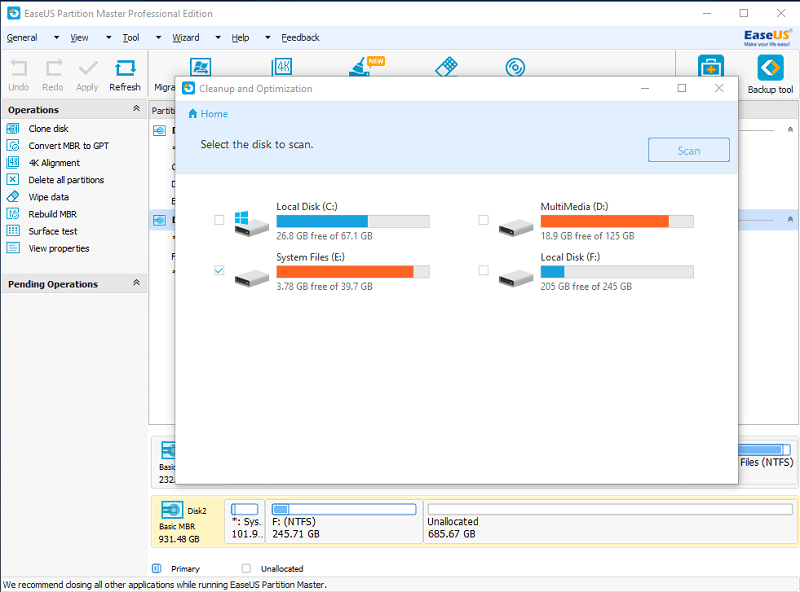
Task: Choose Convert MBR to GPT operation
Action: tap(68, 146)
